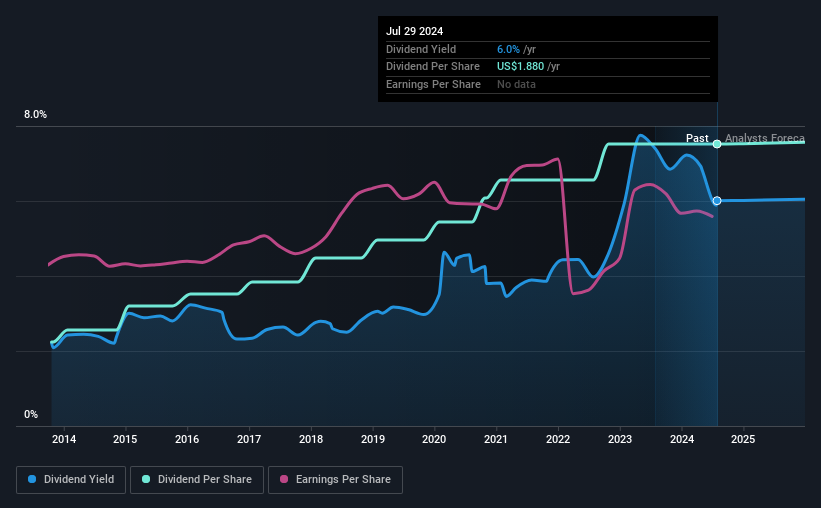Click the US$1.880 dividend per share value

(520, 67)
